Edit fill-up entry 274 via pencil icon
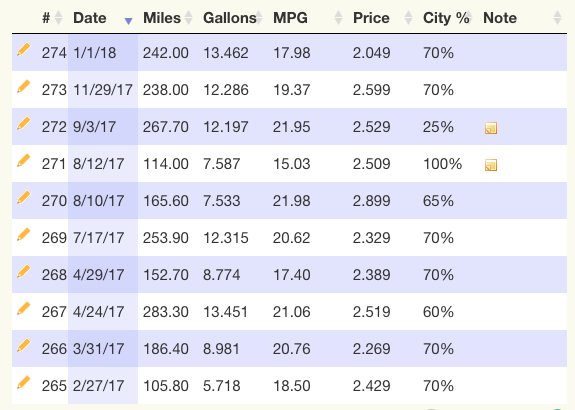This screenshot has height=410, width=575. click(23, 50)
